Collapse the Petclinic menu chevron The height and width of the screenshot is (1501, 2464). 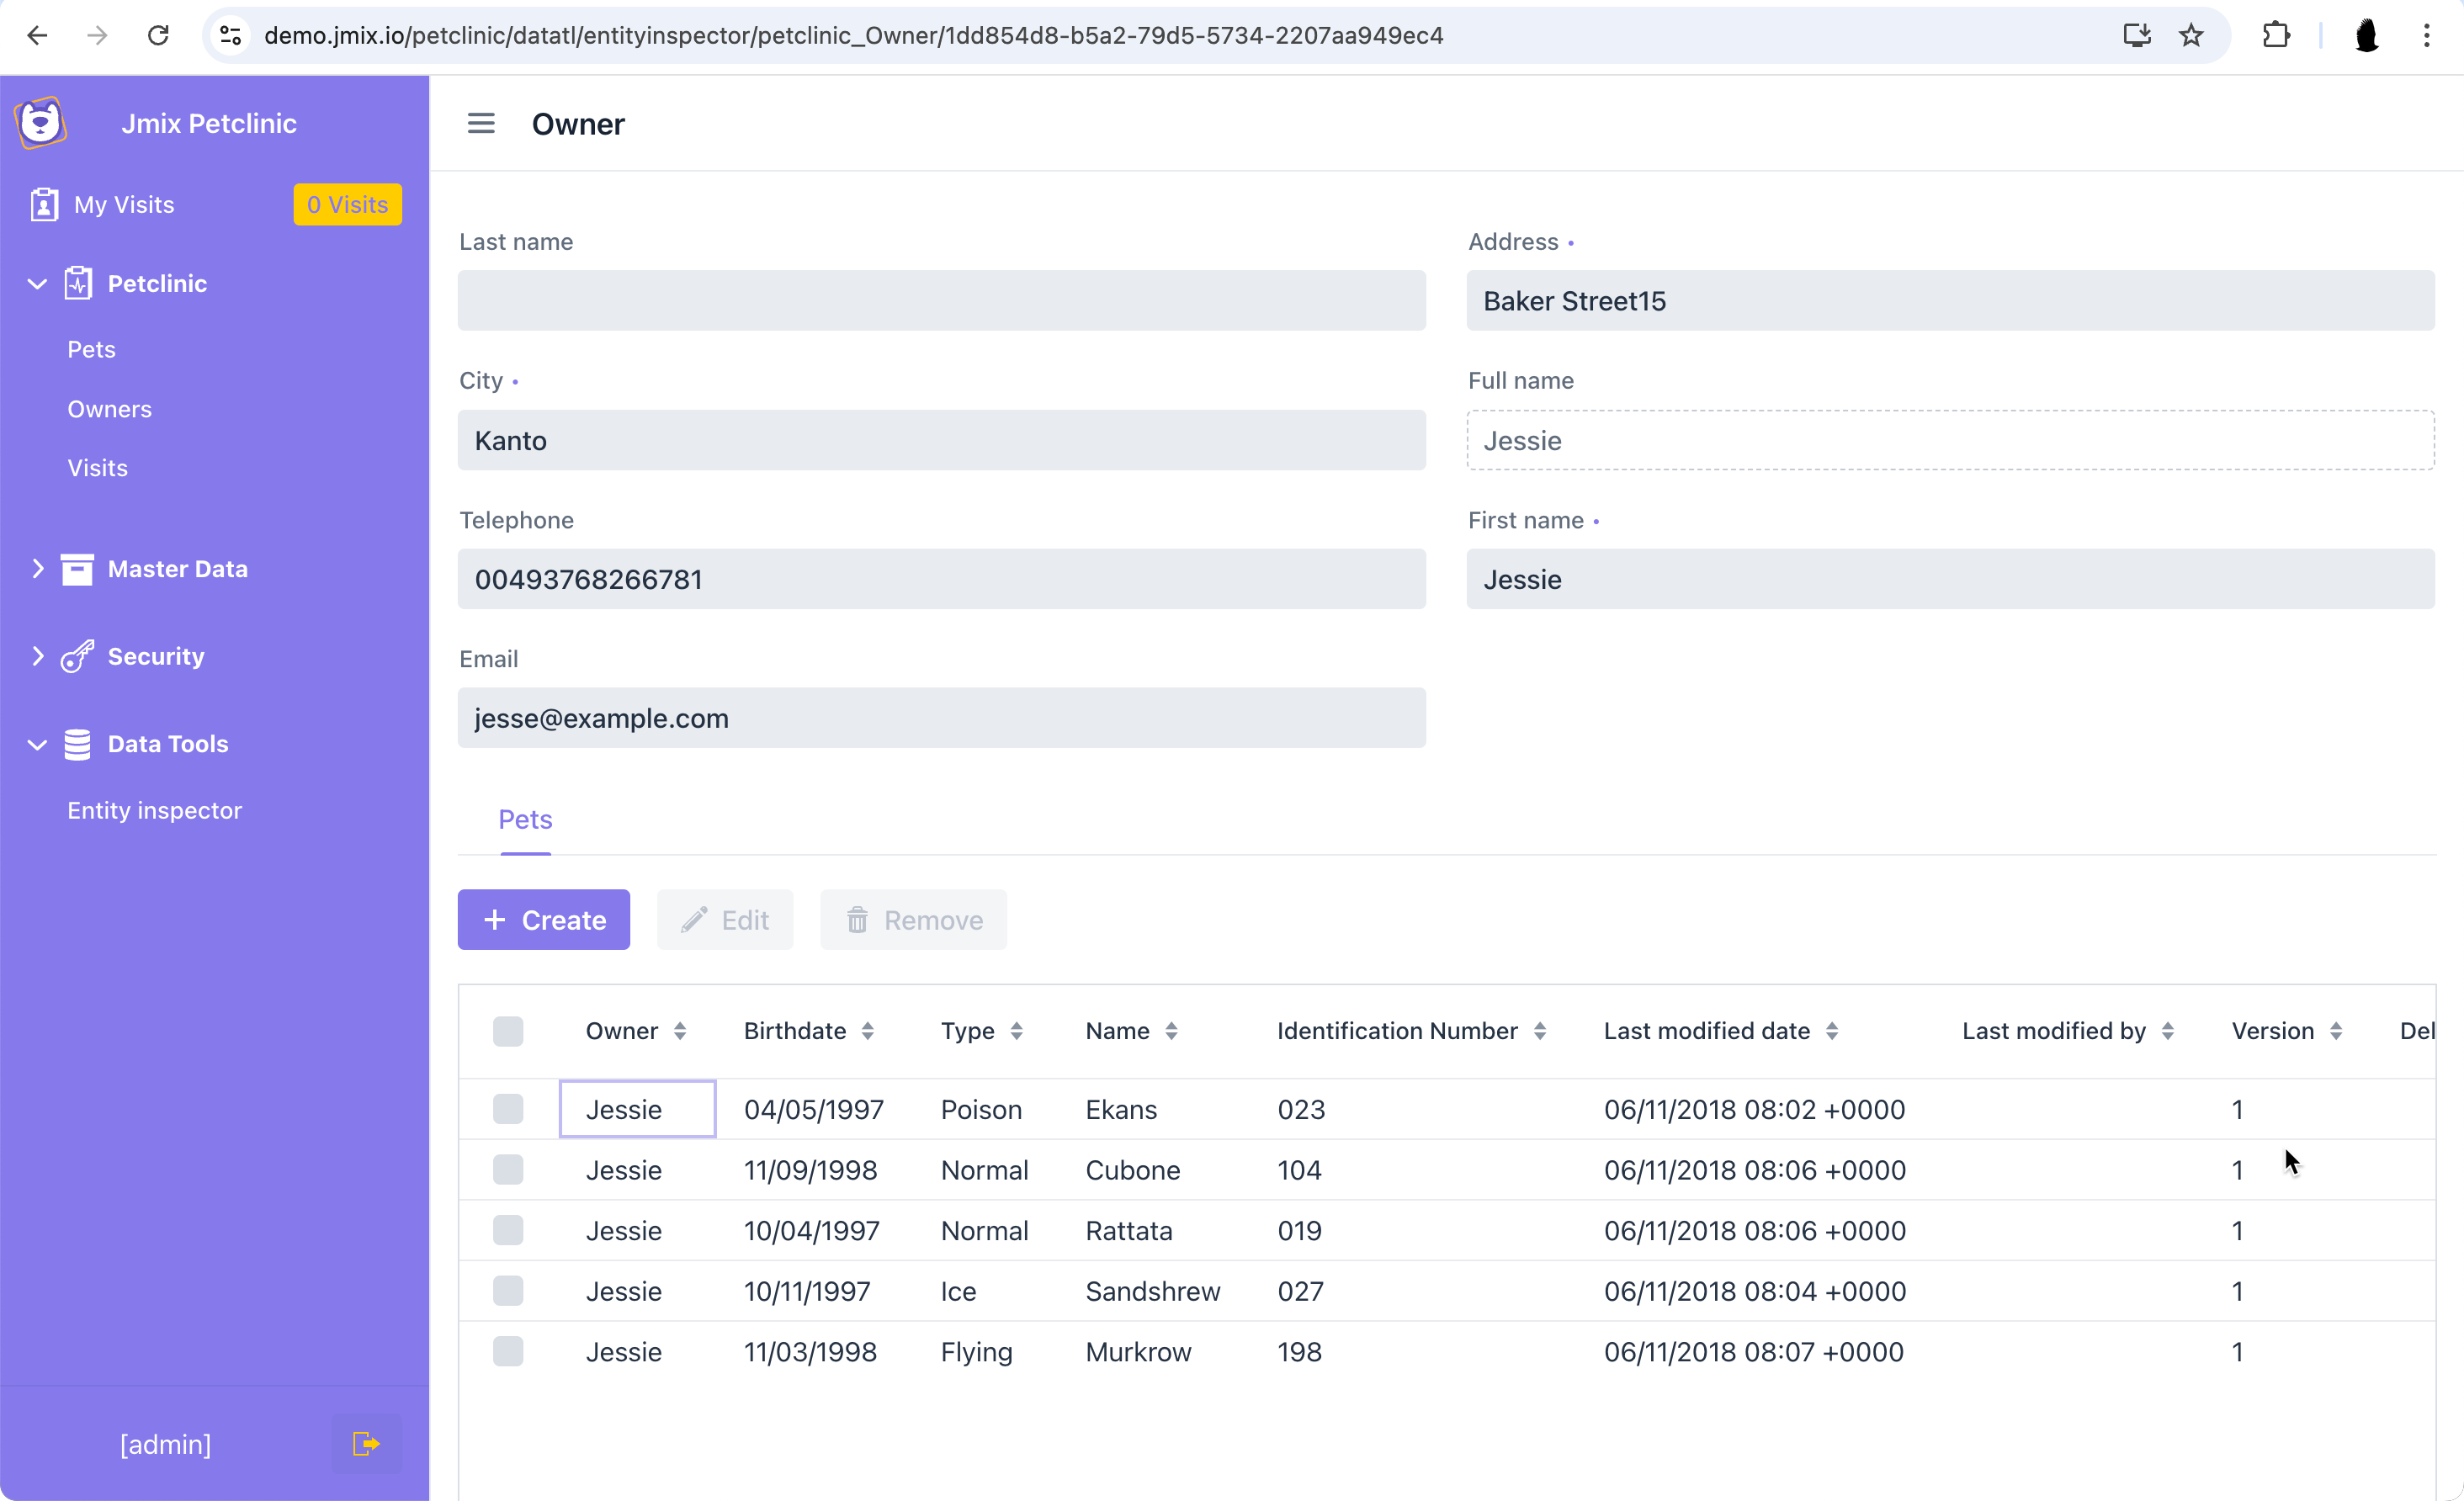[x=37, y=284]
